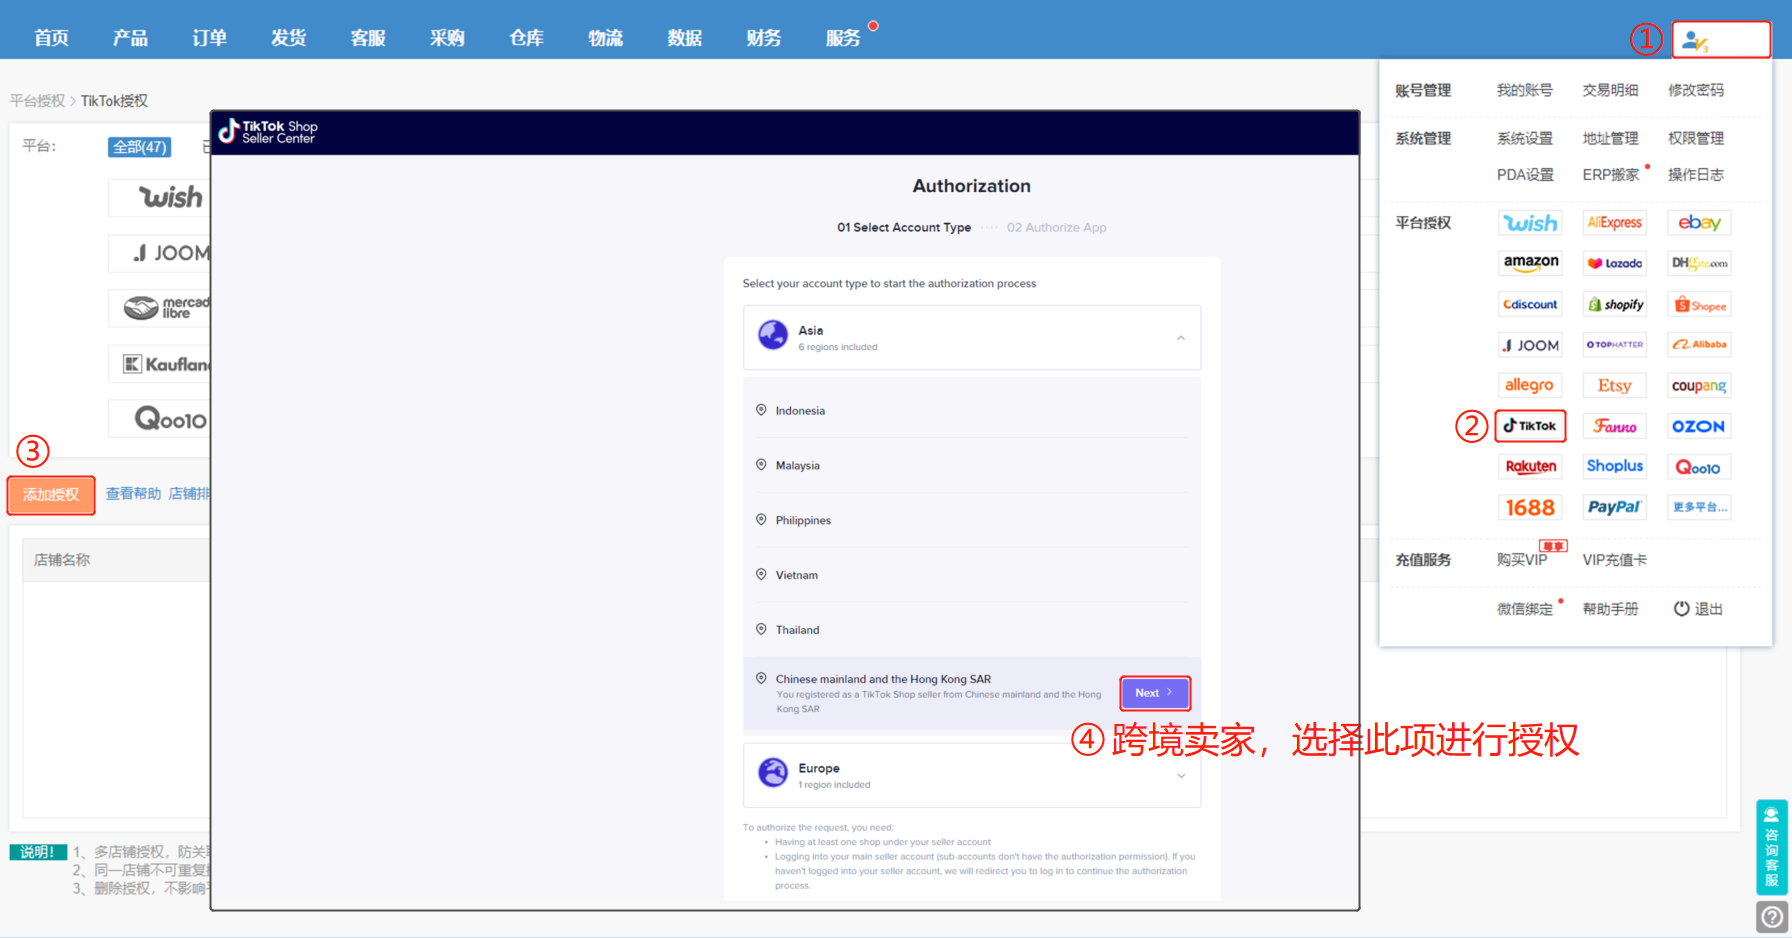Select the Indonesia region option
This screenshot has width=1792, height=938.
point(800,410)
